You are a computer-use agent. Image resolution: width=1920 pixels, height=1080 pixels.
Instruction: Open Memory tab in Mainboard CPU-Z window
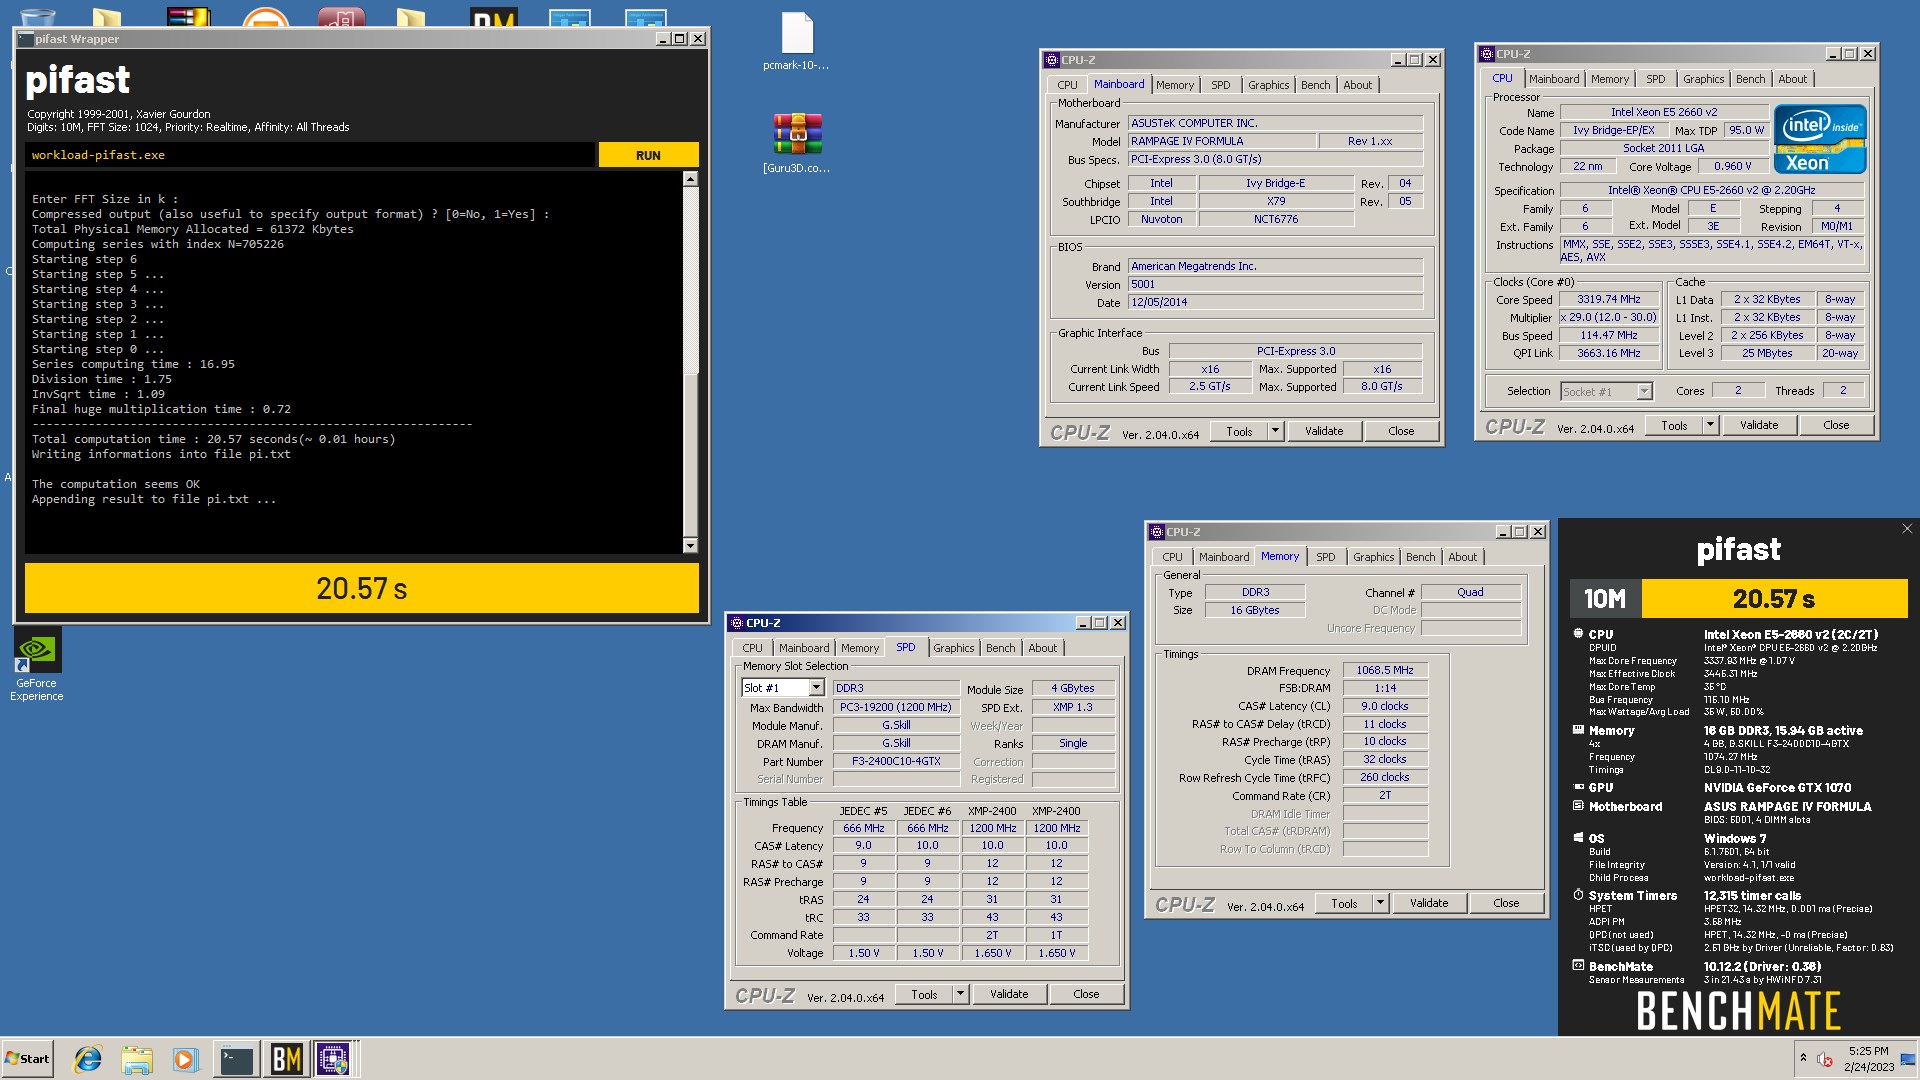tap(1175, 85)
